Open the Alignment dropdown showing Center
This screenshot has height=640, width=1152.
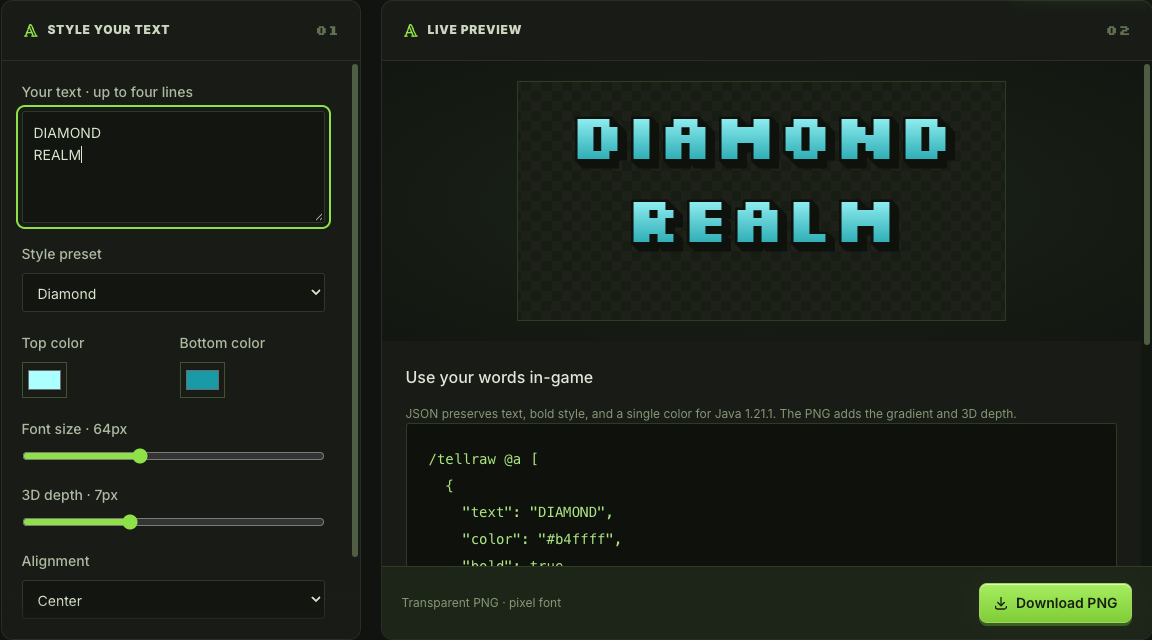coord(173,600)
